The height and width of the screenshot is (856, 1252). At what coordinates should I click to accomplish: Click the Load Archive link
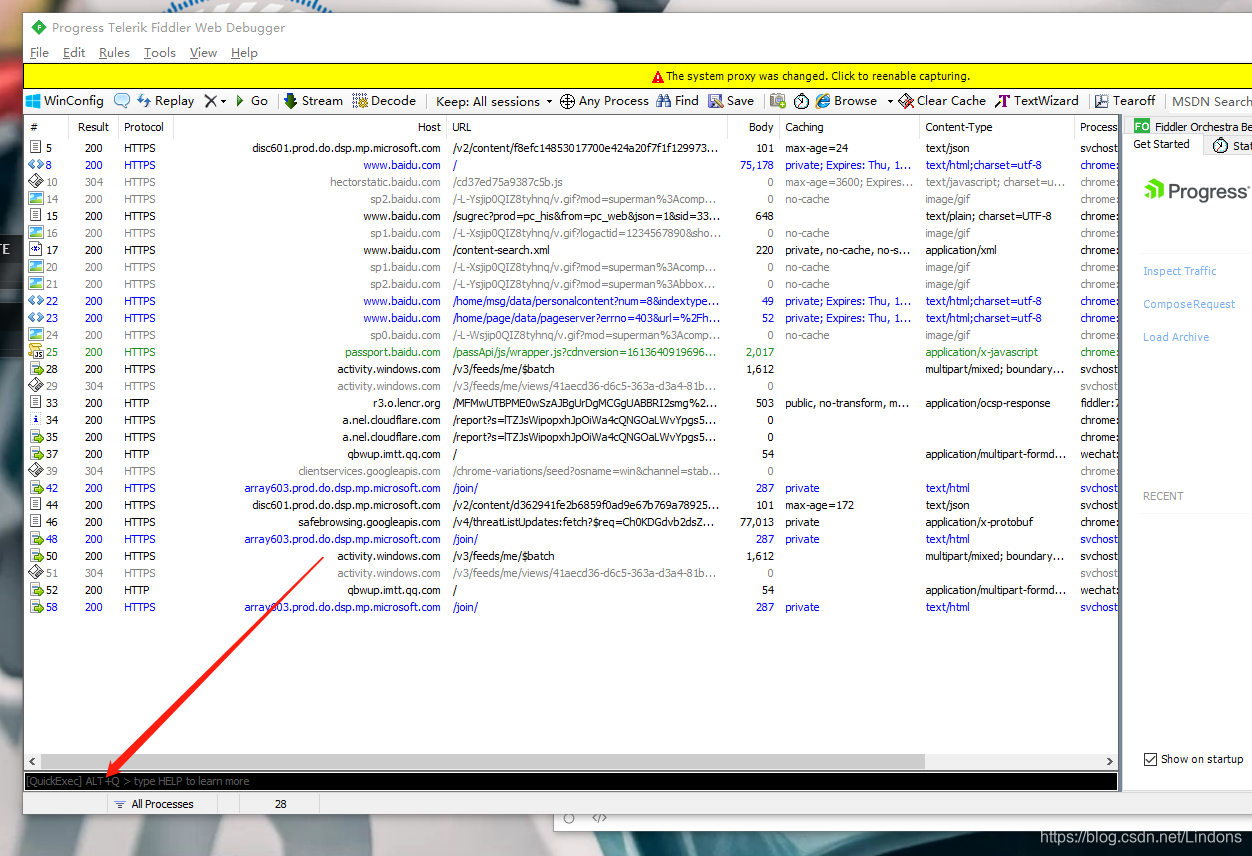point(1176,337)
